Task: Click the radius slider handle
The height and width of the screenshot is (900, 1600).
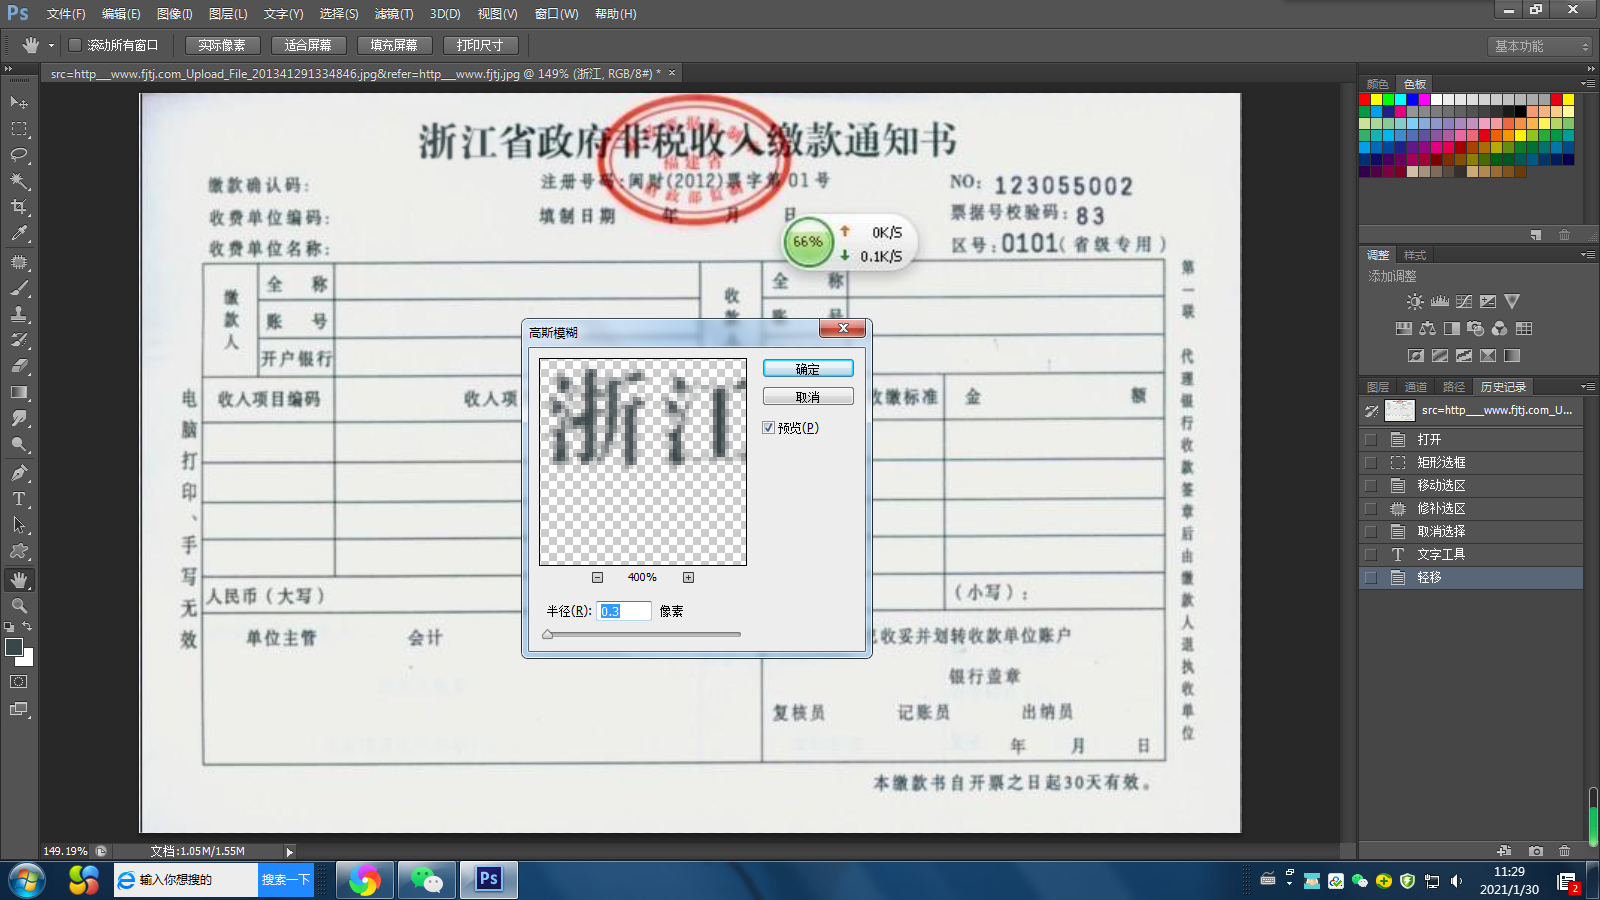Action: coord(547,634)
